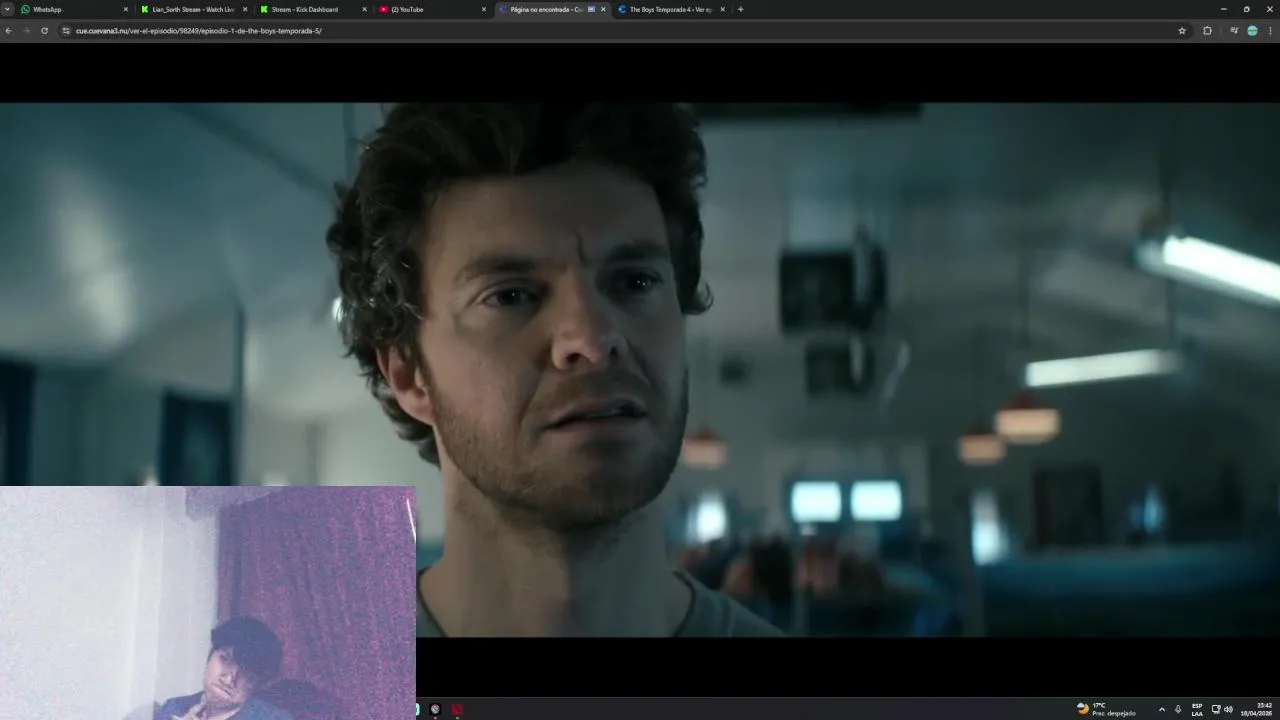Screen dimensions: 1280x720
Task: Click the microphone tray icon
Action: 1178,709
